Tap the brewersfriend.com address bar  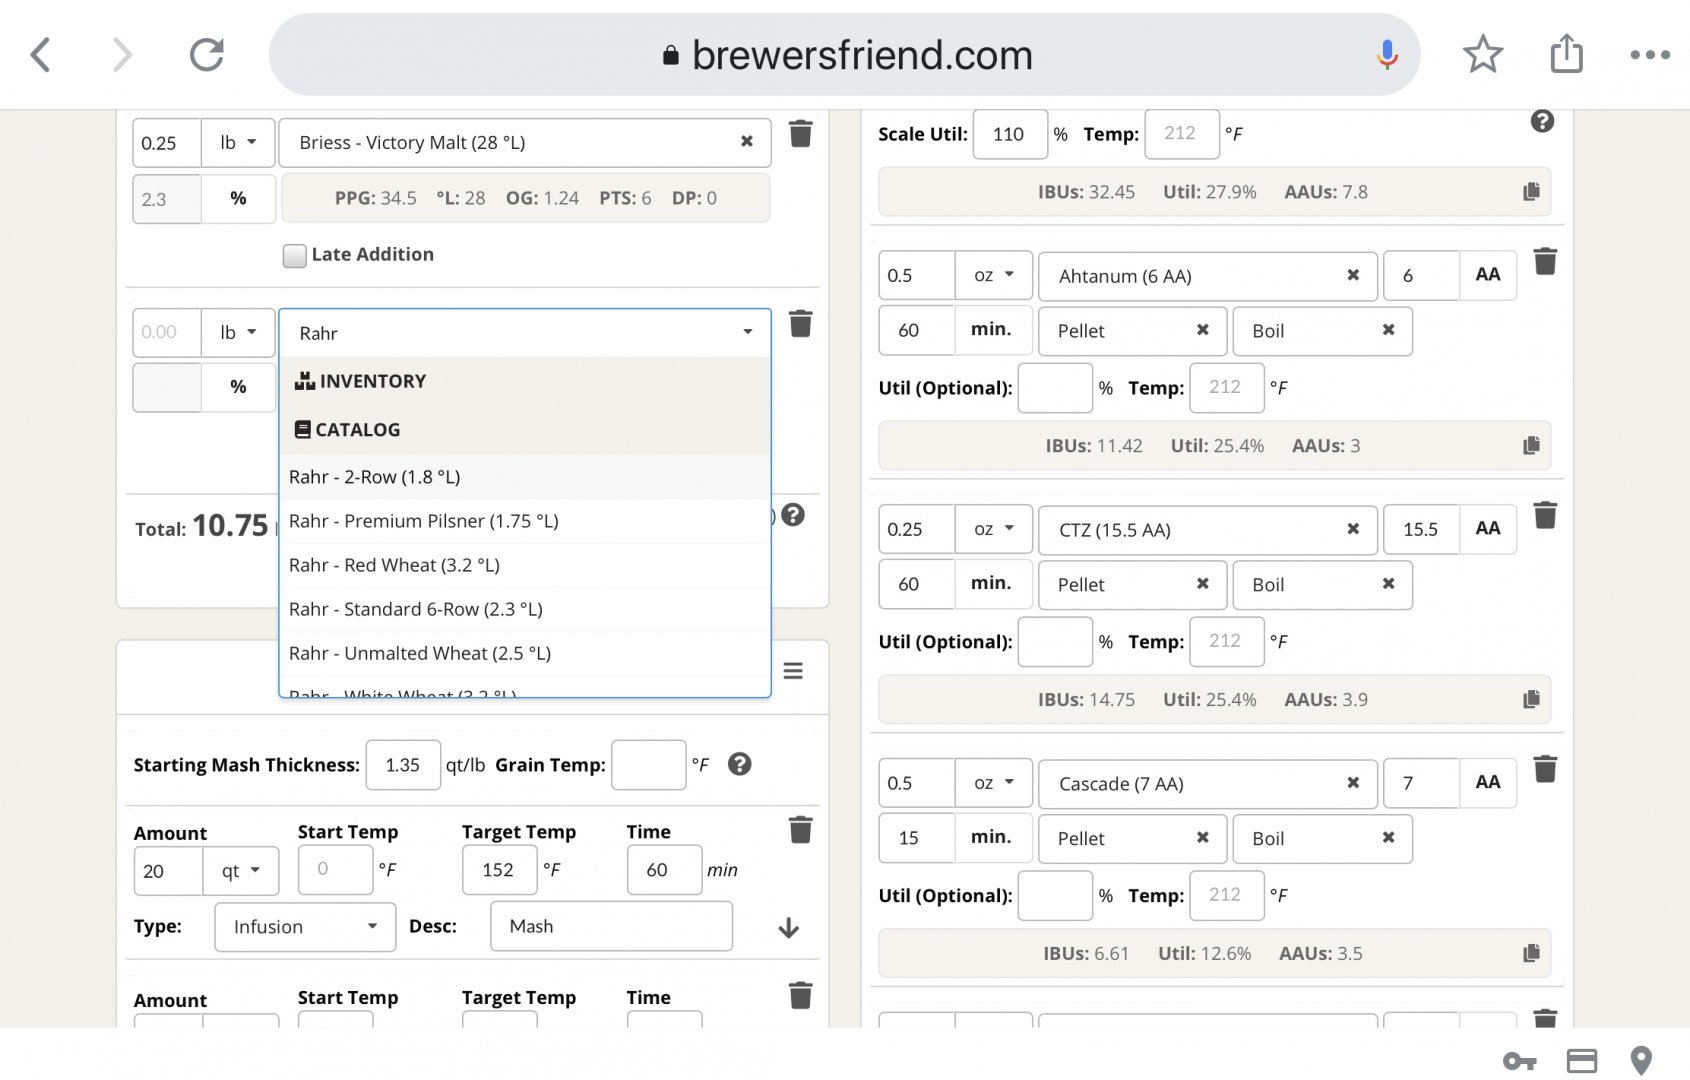tap(845, 55)
